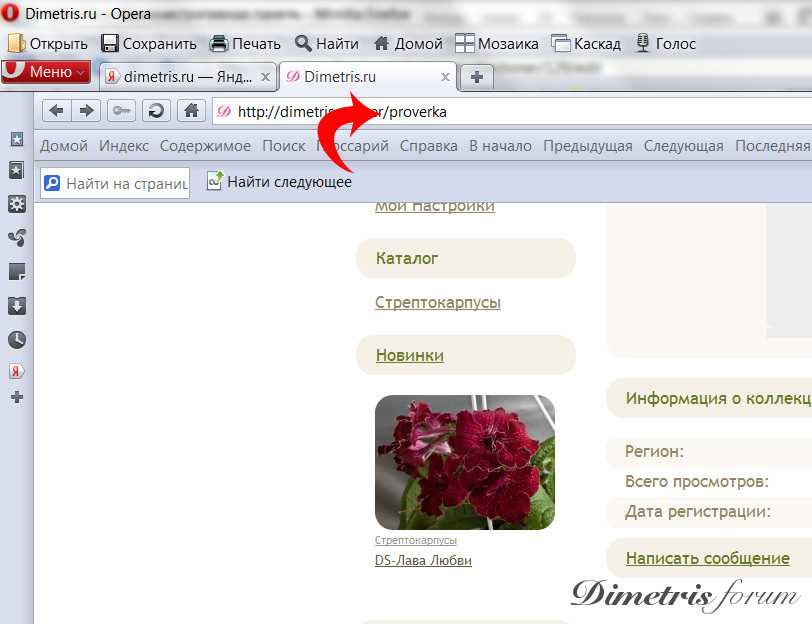Click the Найти magnifier icon on the toolbar
Image resolution: width=812 pixels, height=624 pixels.
click(302, 43)
